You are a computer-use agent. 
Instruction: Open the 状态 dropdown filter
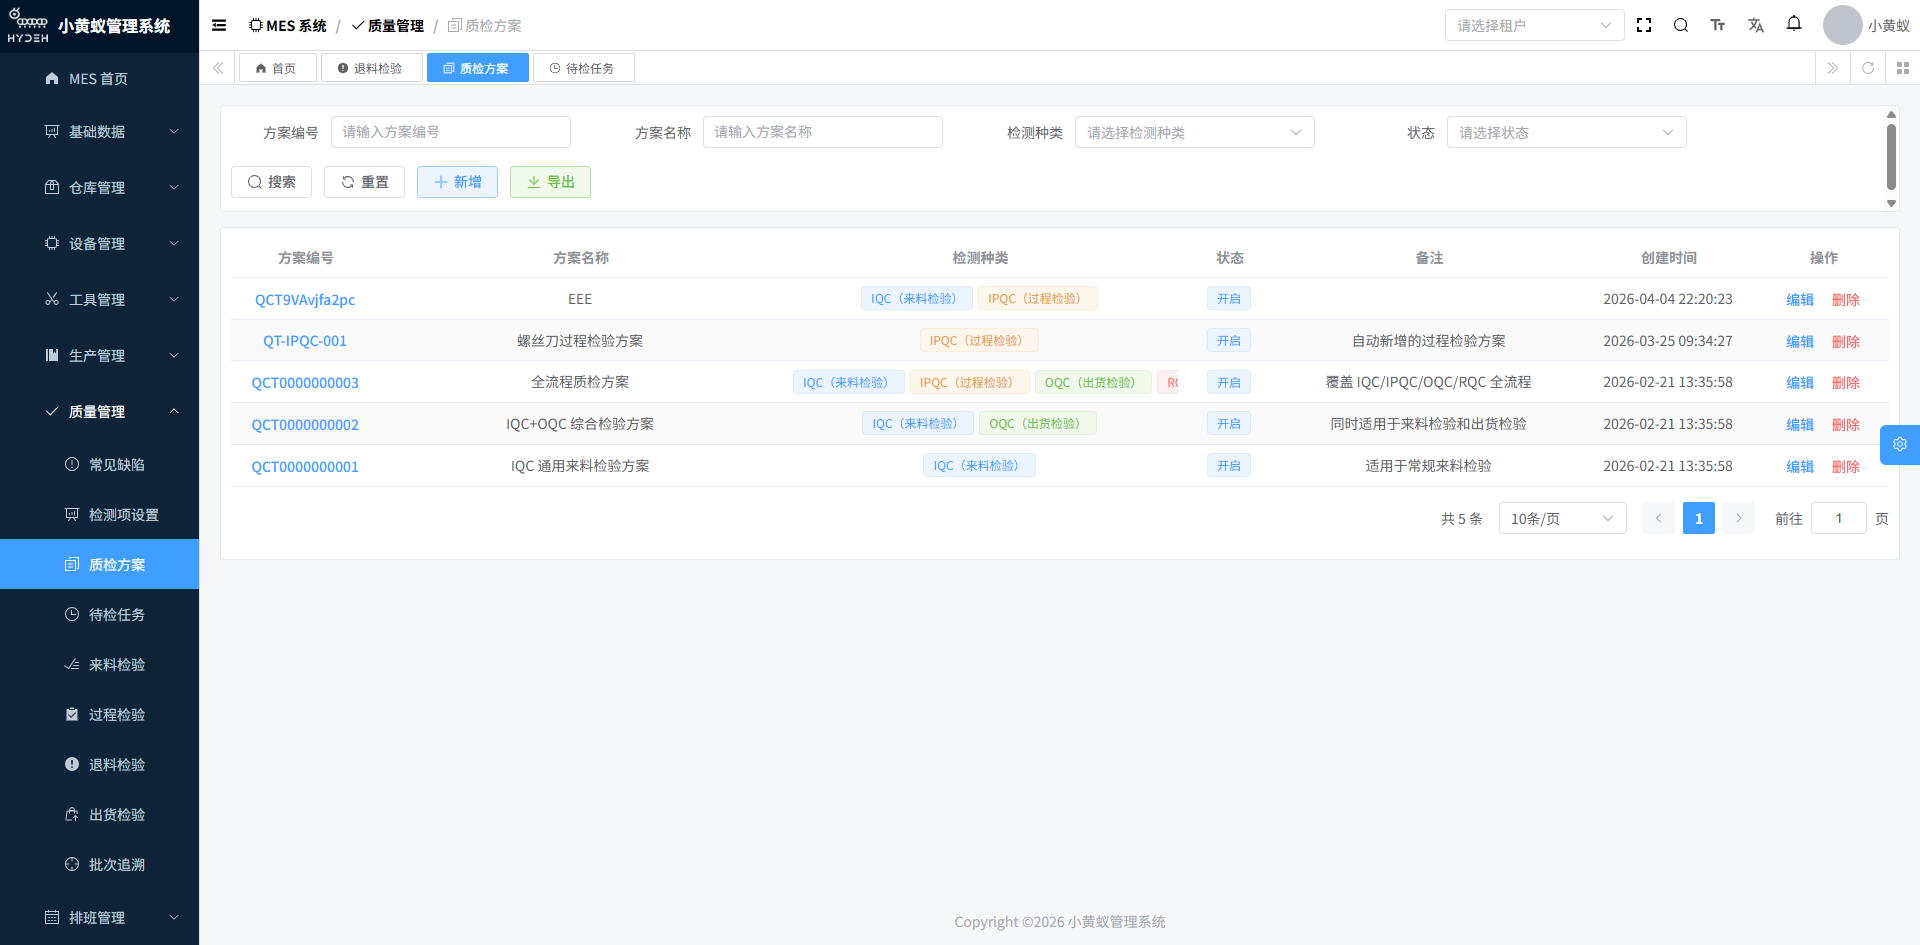coord(1566,132)
